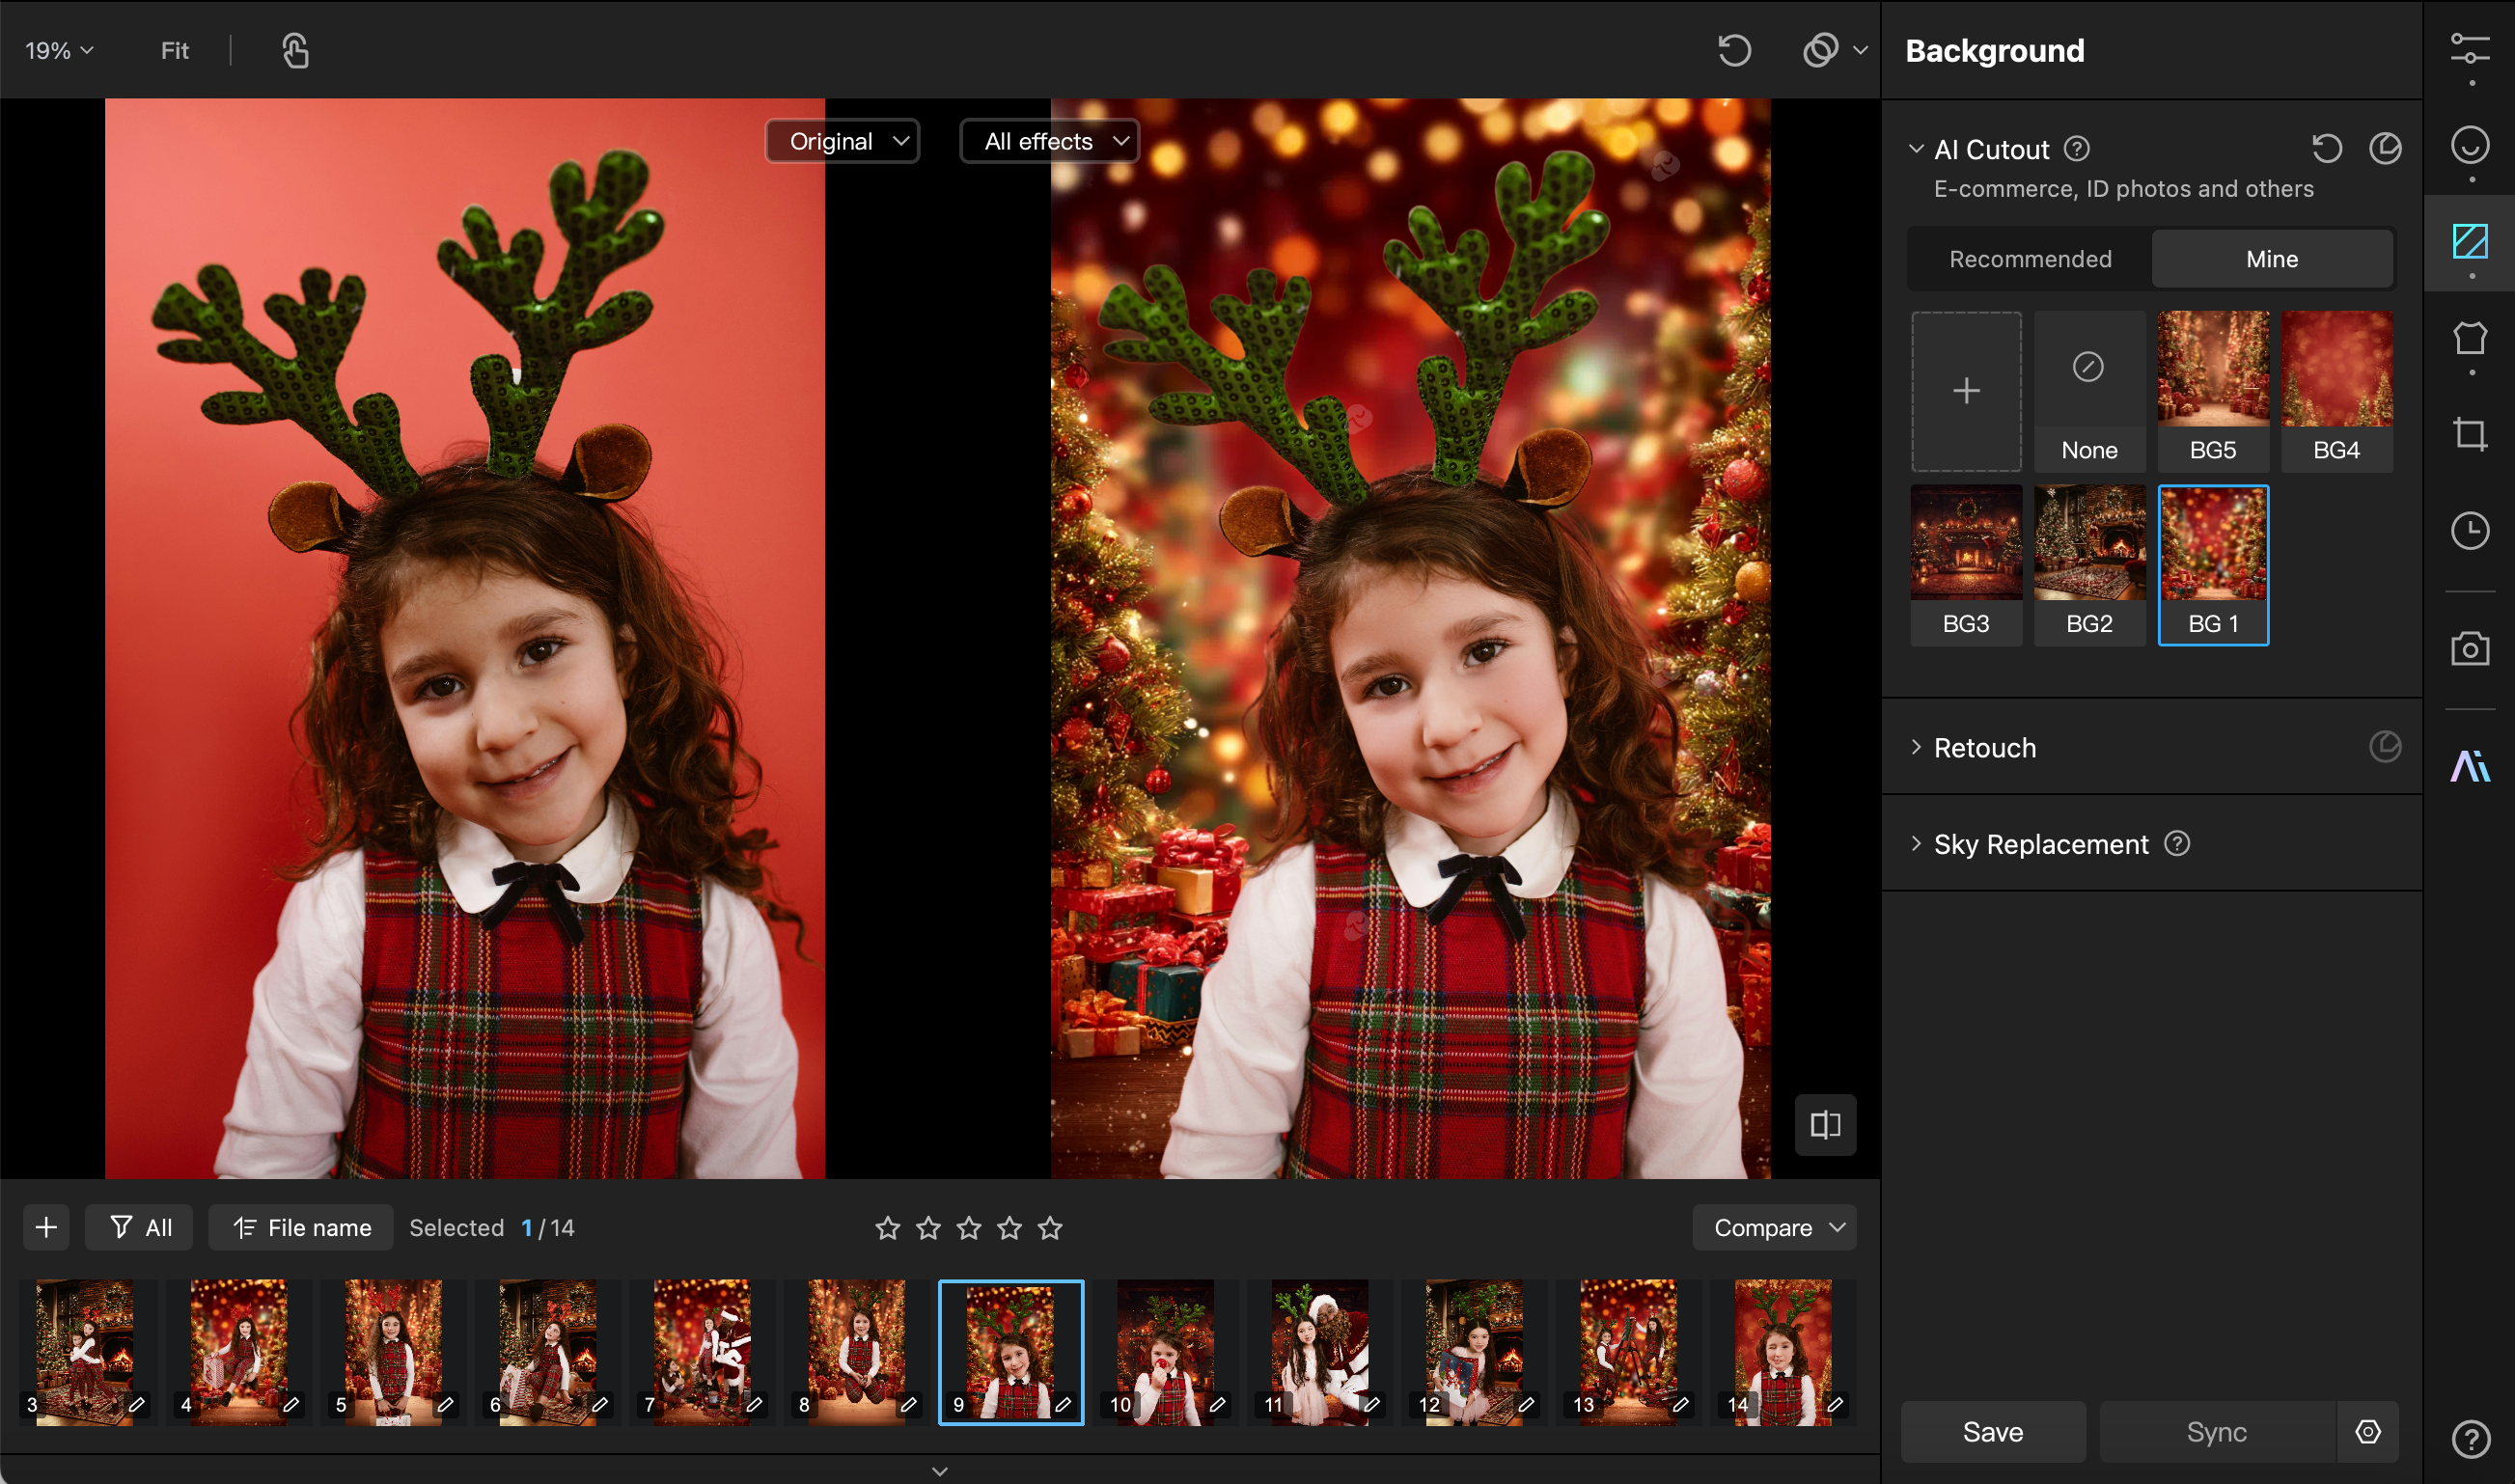Click the Fit zoom button

pyautogui.click(x=174, y=51)
